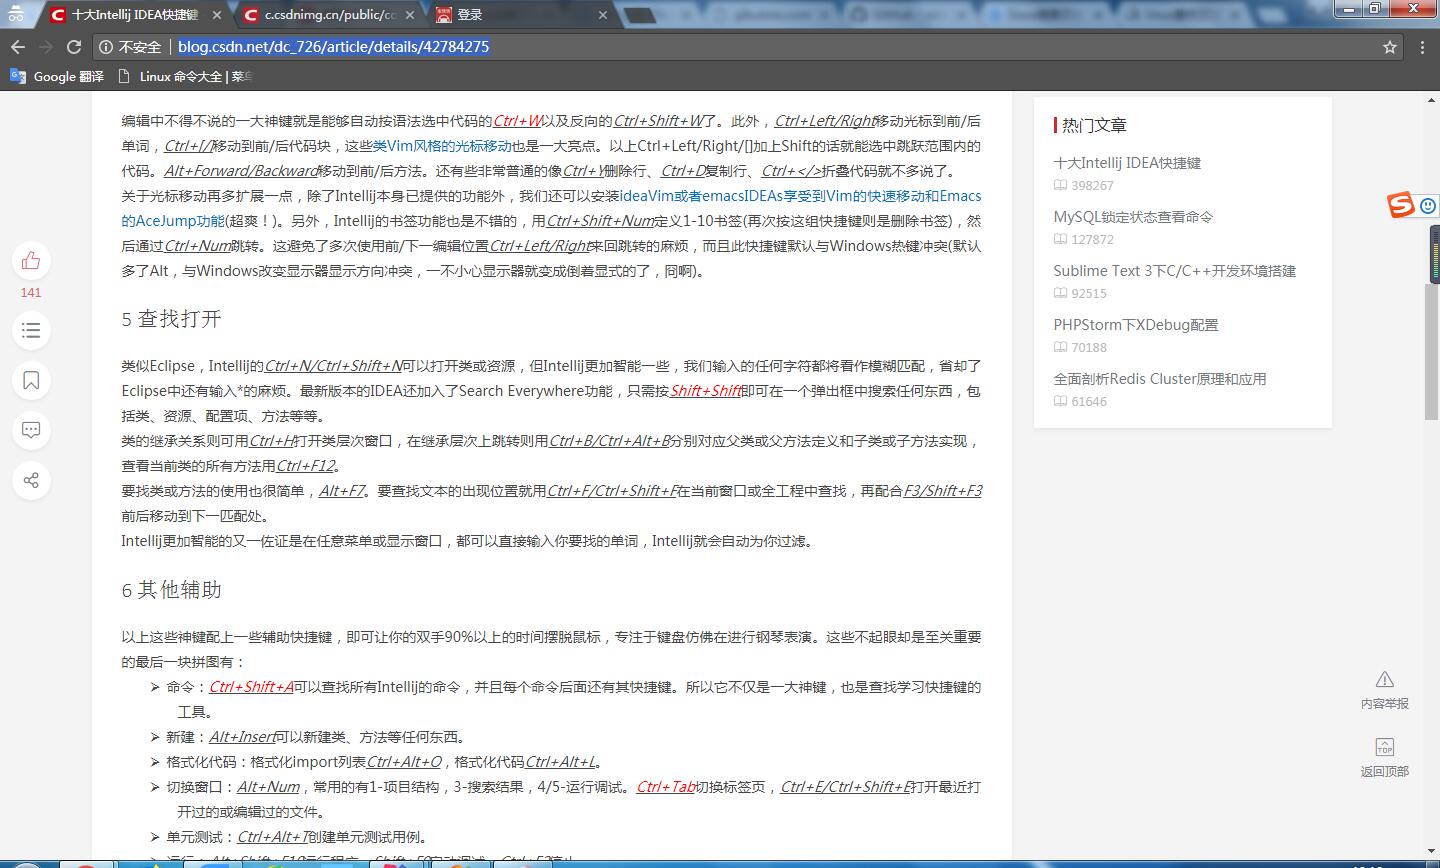
Task: Click the Alt+Insert shortcut text
Action: pyautogui.click(x=241, y=737)
